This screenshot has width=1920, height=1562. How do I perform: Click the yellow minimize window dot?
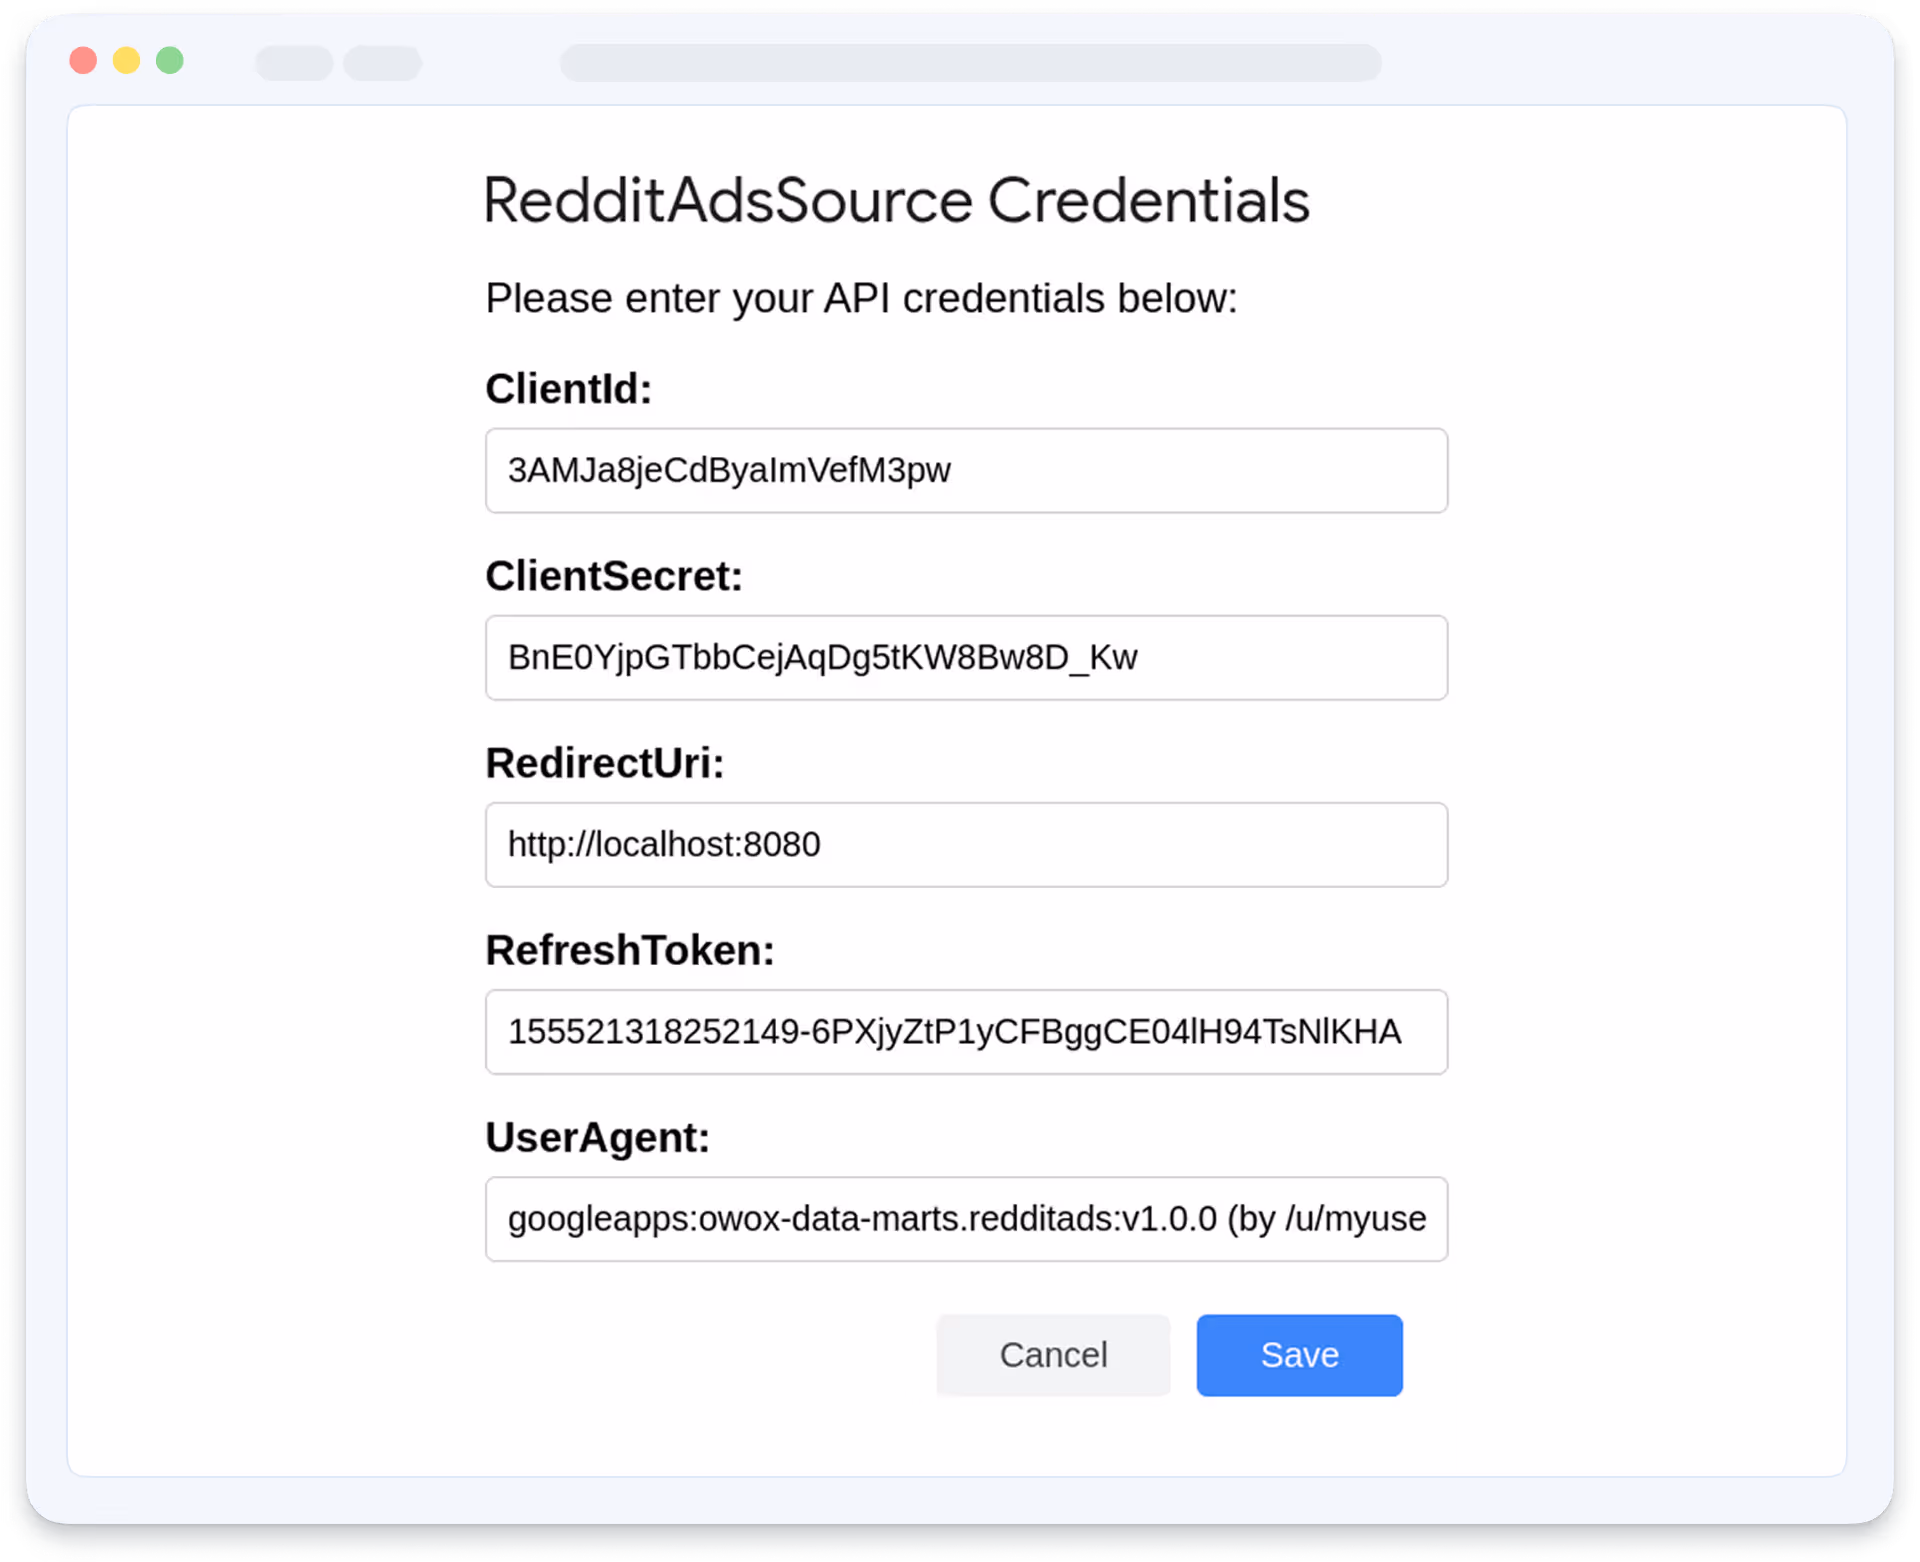pyautogui.click(x=126, y=61)
